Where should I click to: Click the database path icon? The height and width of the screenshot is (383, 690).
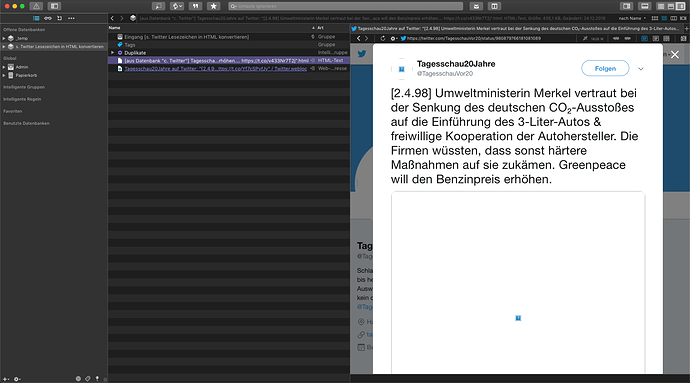[133, 18]
